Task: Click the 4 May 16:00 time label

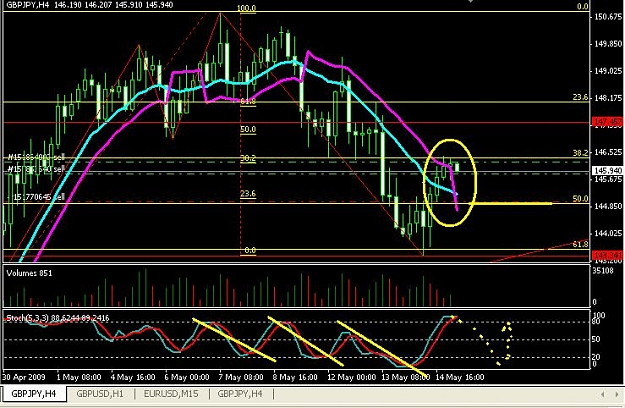Action: [x=133, y=377]
